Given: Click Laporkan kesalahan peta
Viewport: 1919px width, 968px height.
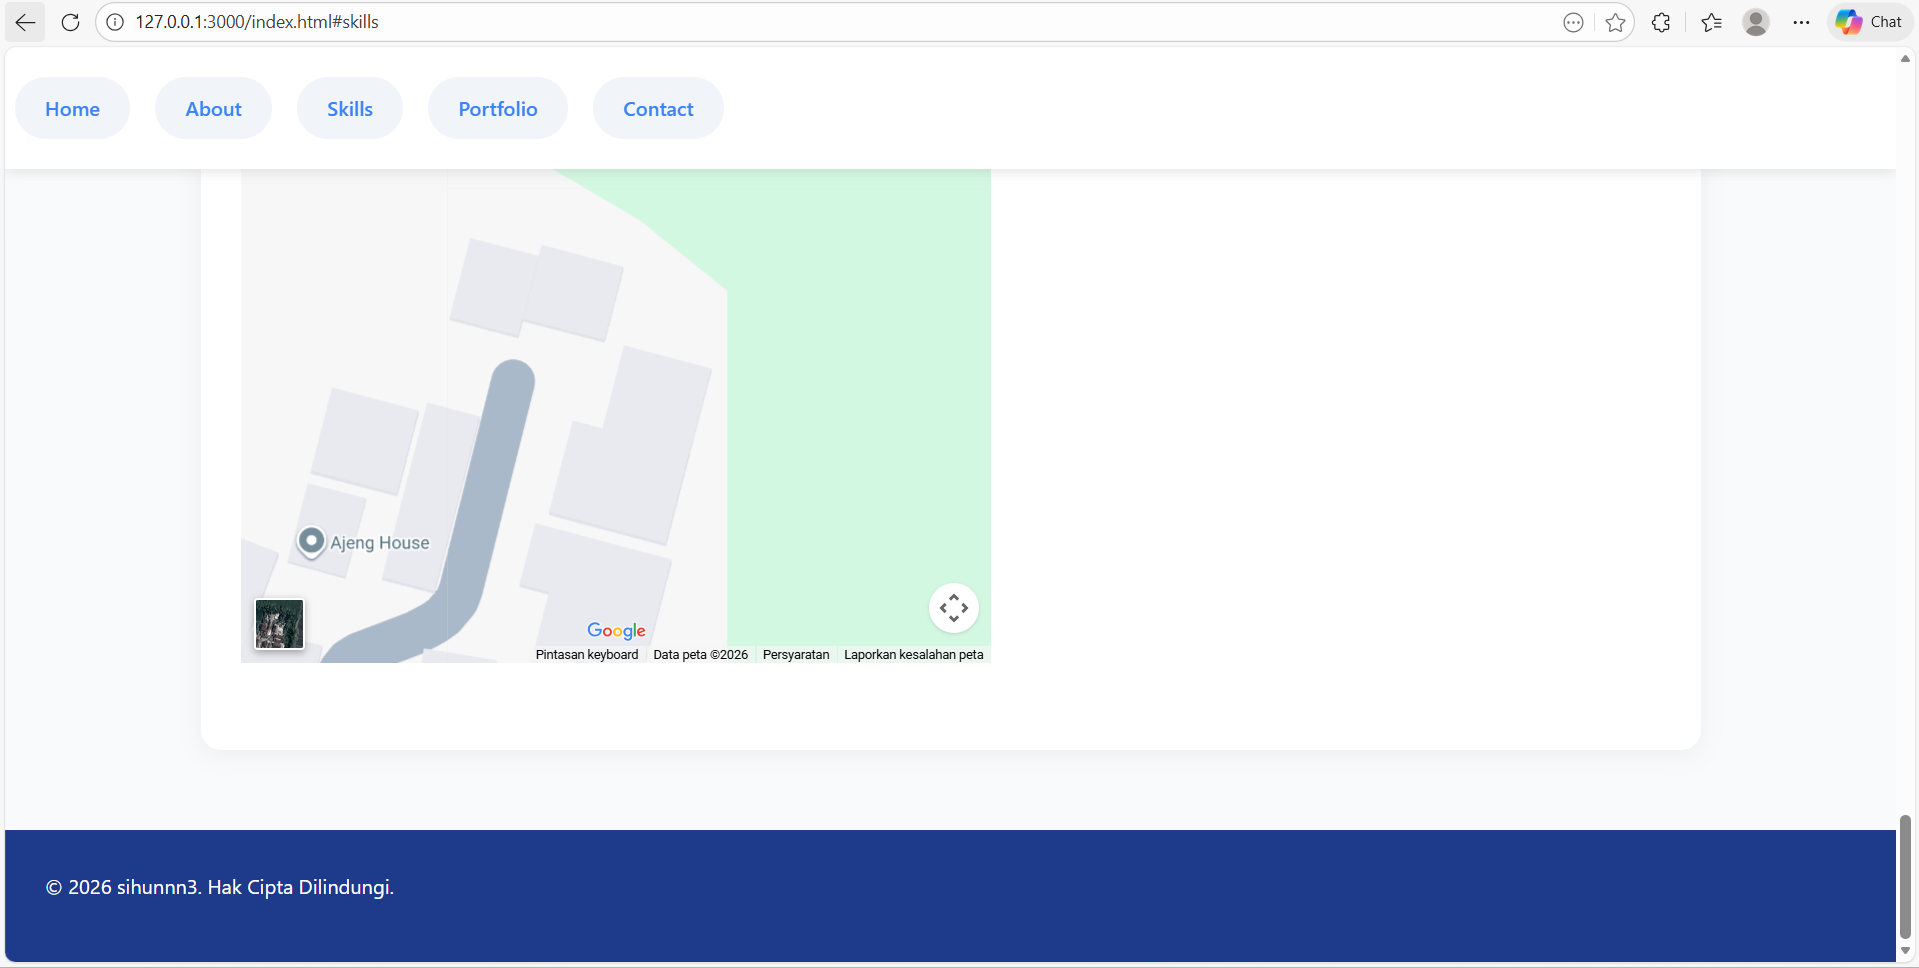Looking at the screenshot, I should (x=913, y=654).
